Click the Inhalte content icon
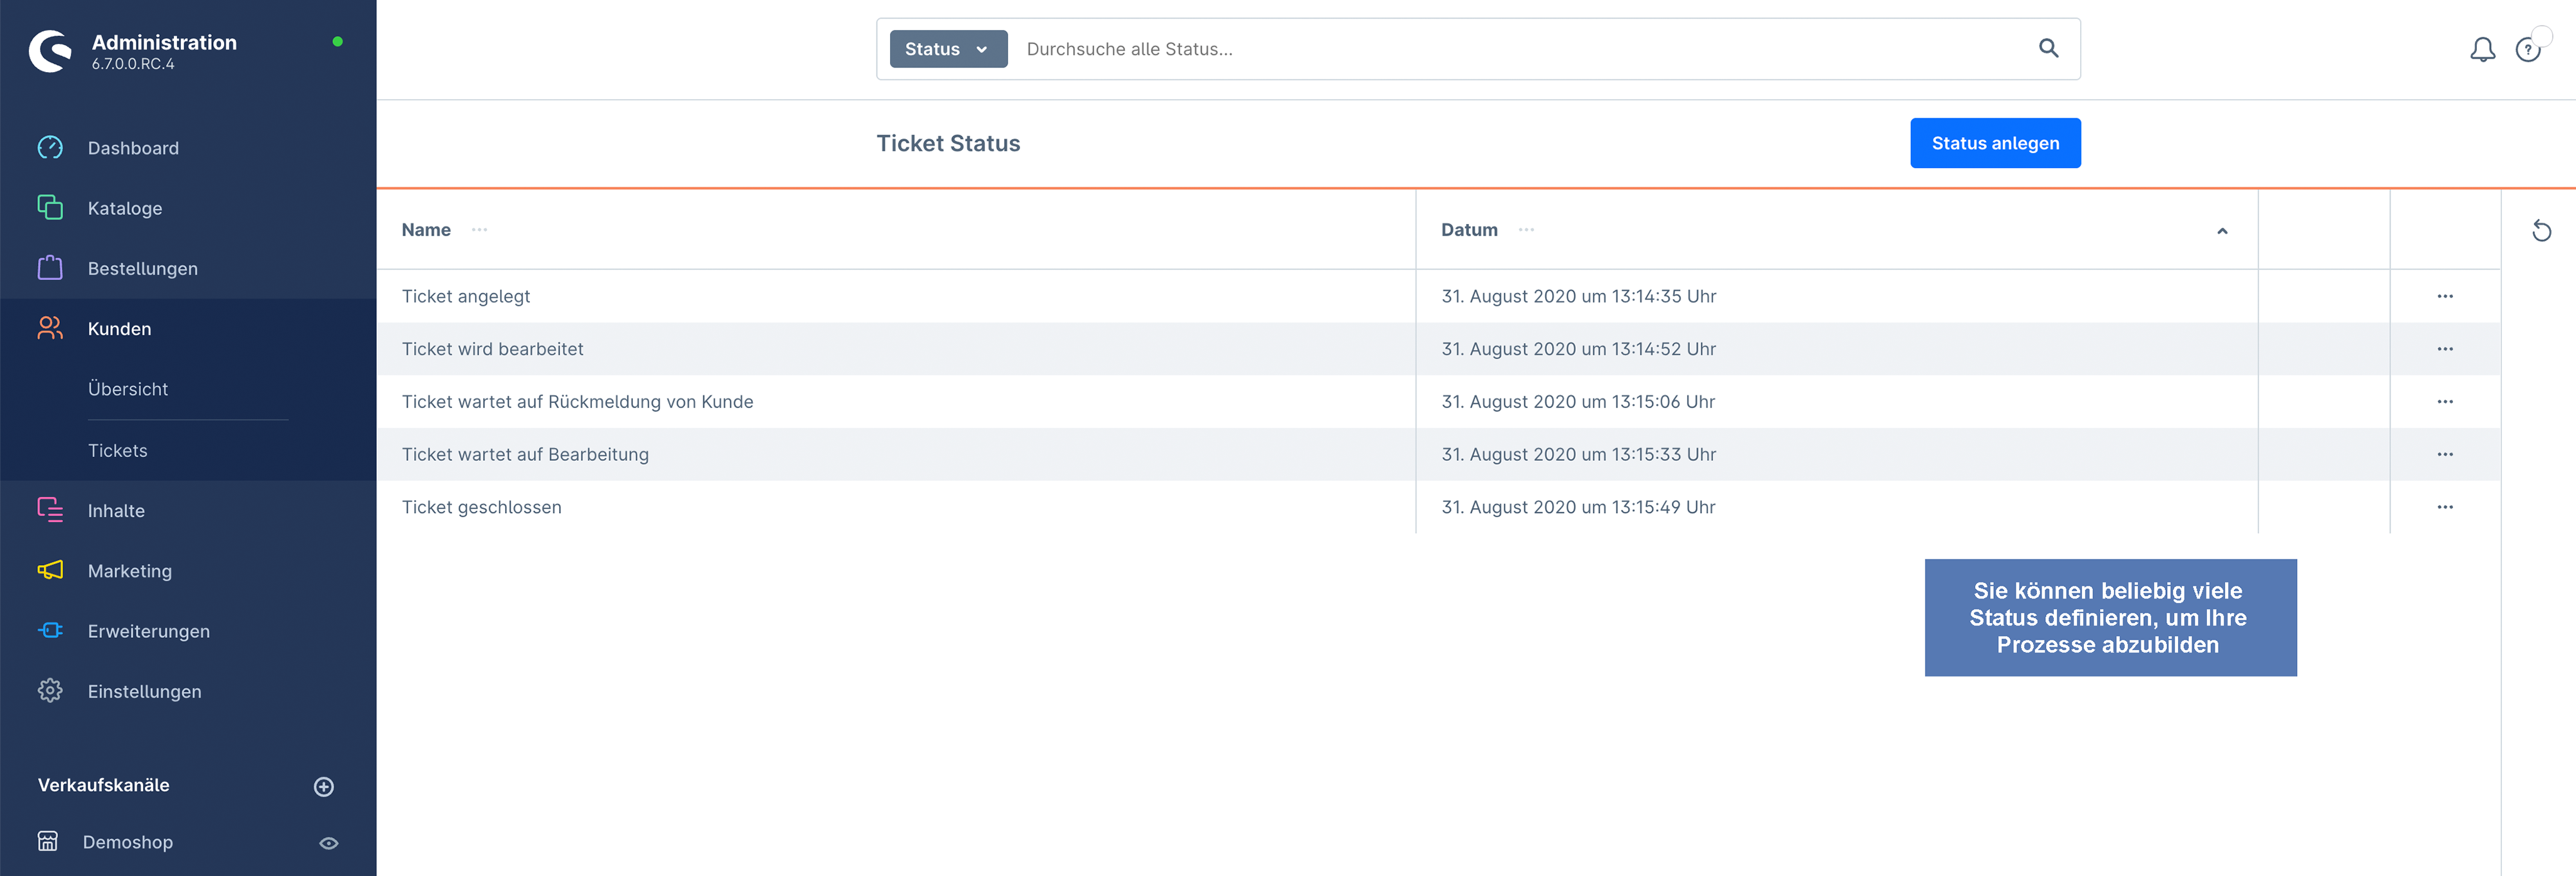The image size is (2576, 876). (x=50, y=510)
